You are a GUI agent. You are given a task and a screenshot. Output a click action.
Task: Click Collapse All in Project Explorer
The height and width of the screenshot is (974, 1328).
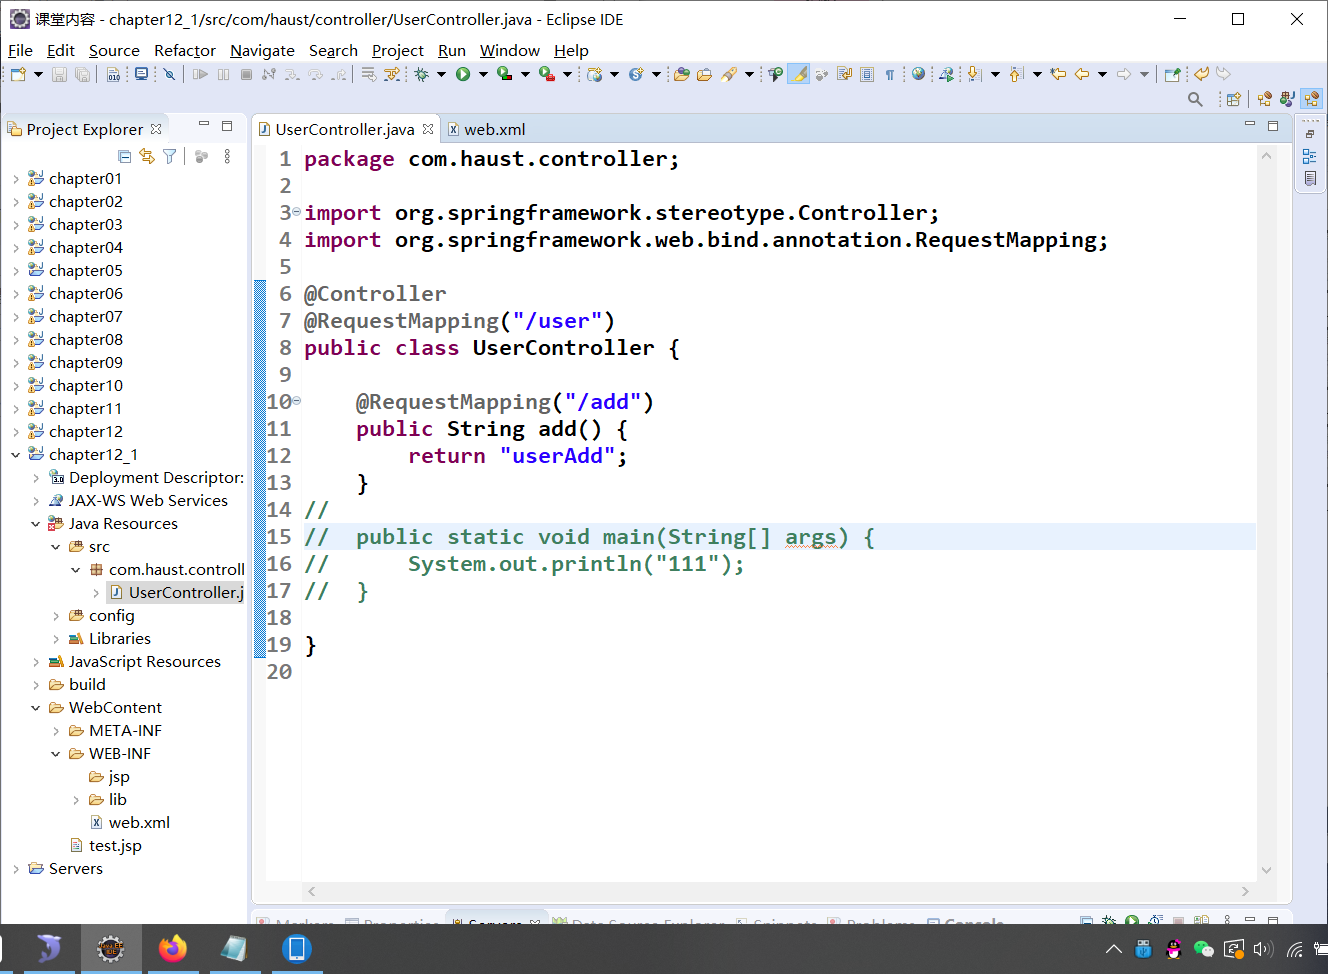click(x=124, y=156)
